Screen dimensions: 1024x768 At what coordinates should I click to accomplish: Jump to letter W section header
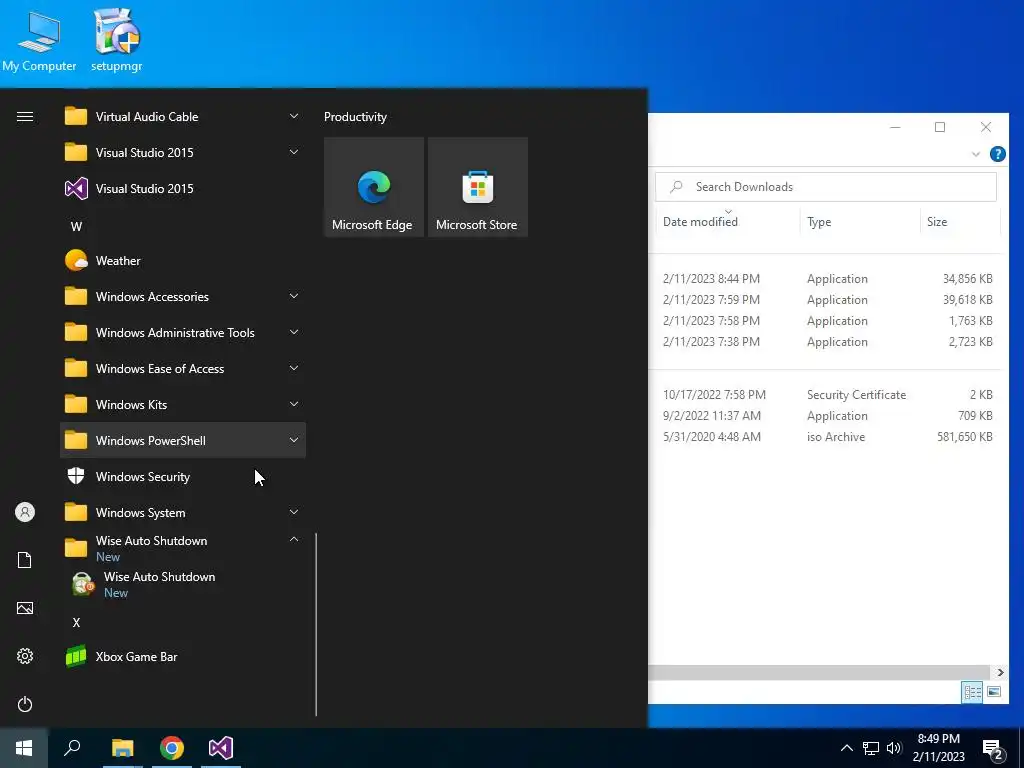[x=76, y=227]
